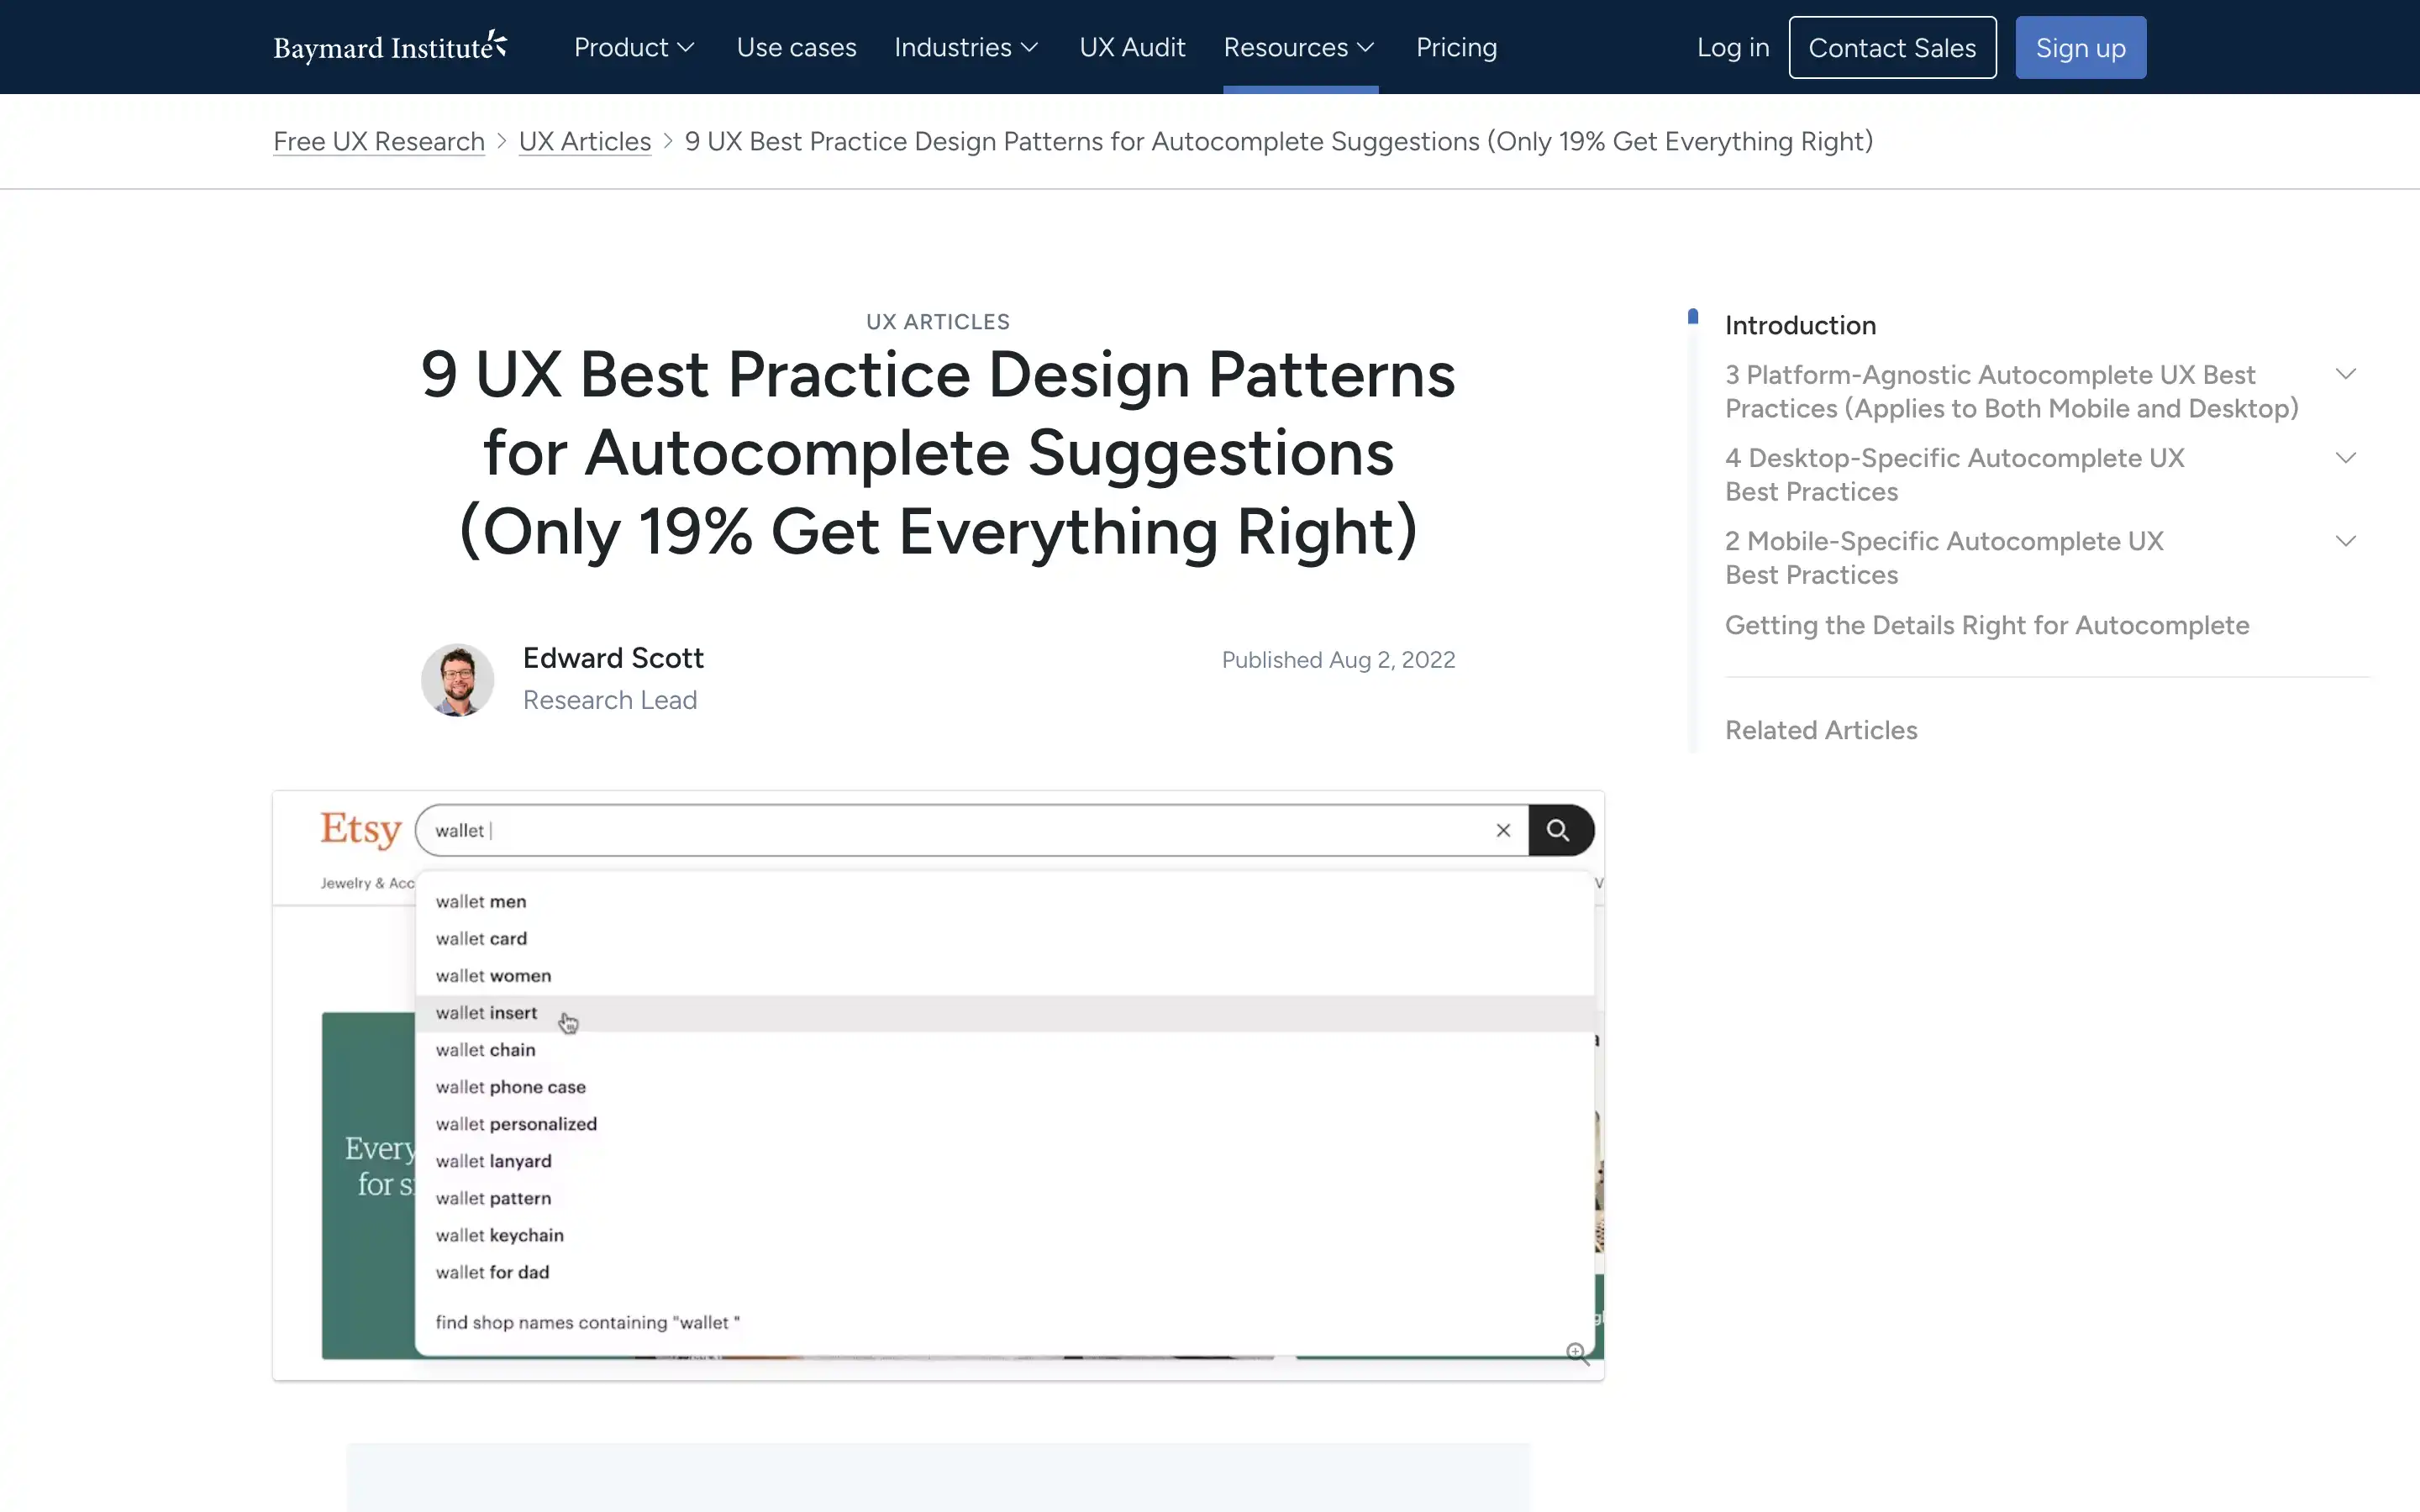This screenshot has width=2420, height=1512.
Task: Jump to the Introduction section
Action: (1800, 325)
